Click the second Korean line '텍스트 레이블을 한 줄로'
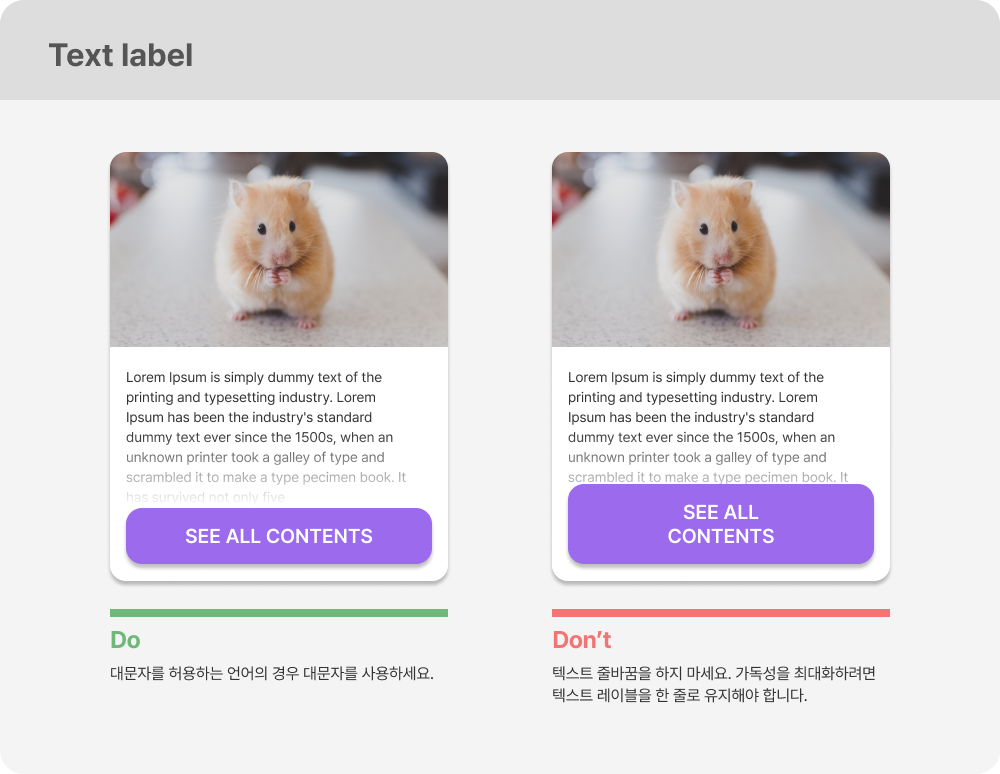1000x774 pixels. click(x=680, y=695)
